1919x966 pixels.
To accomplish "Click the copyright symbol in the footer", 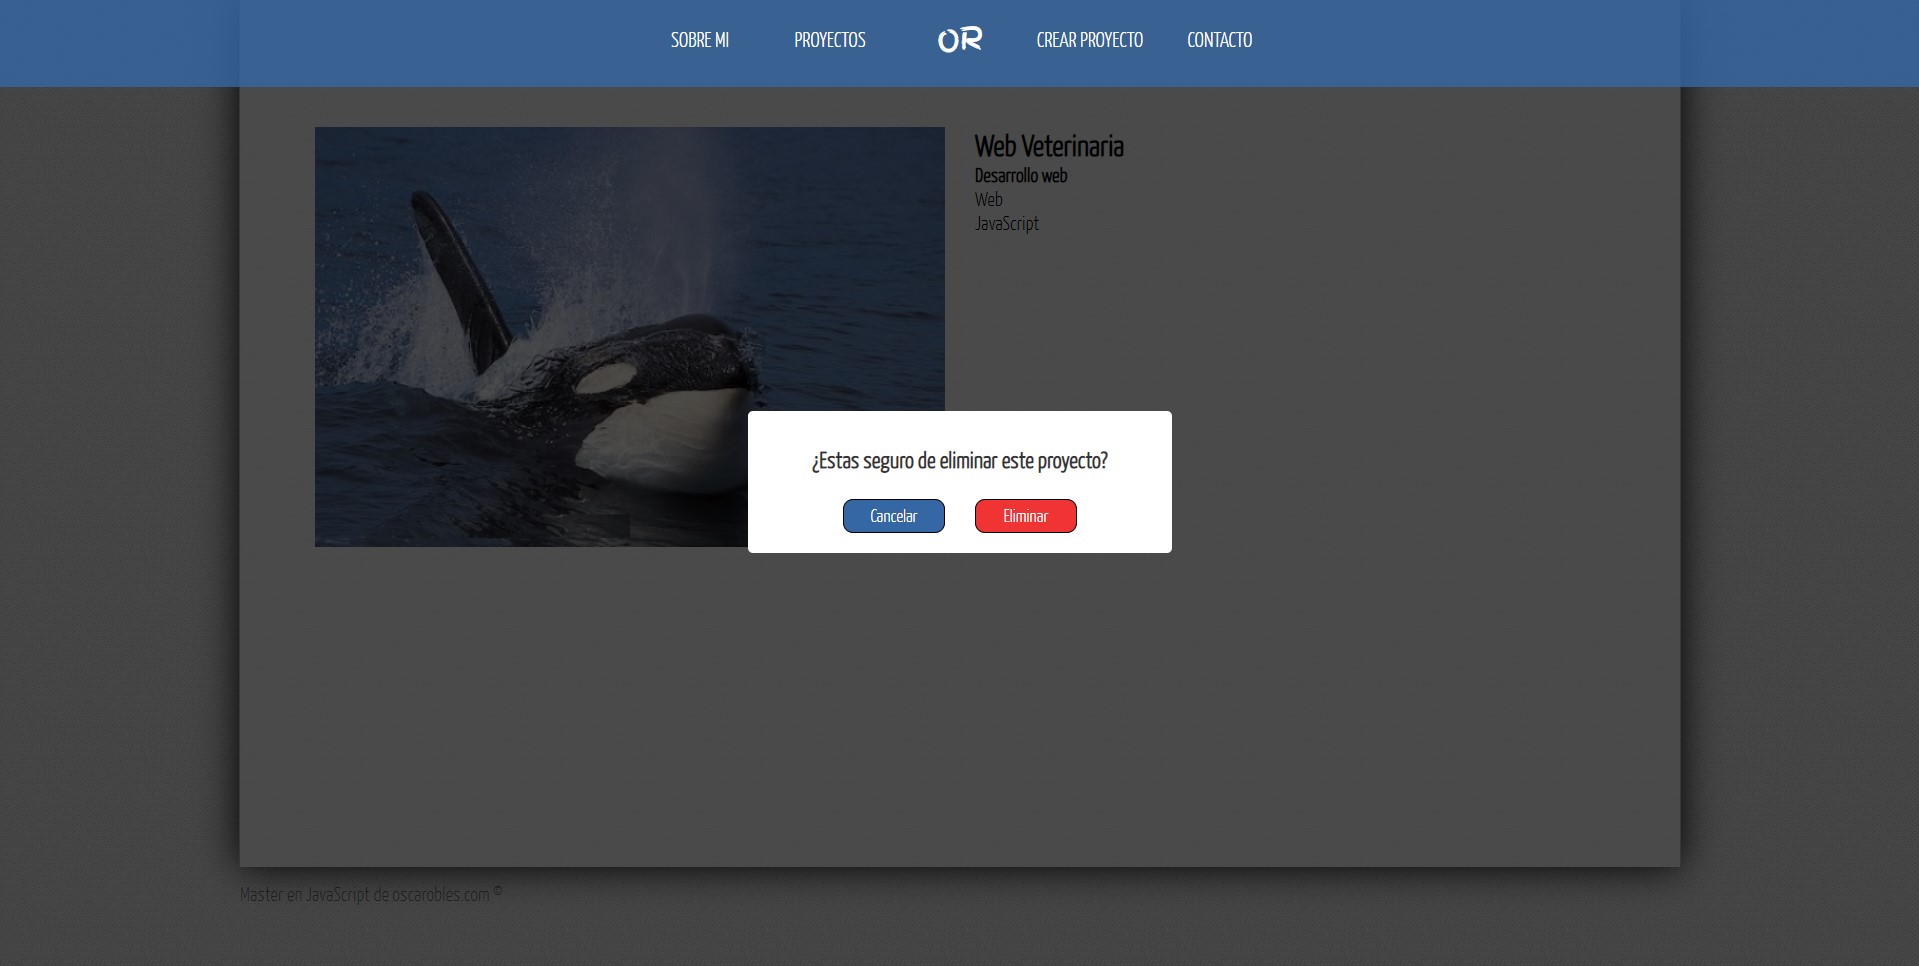I will 497,890.
